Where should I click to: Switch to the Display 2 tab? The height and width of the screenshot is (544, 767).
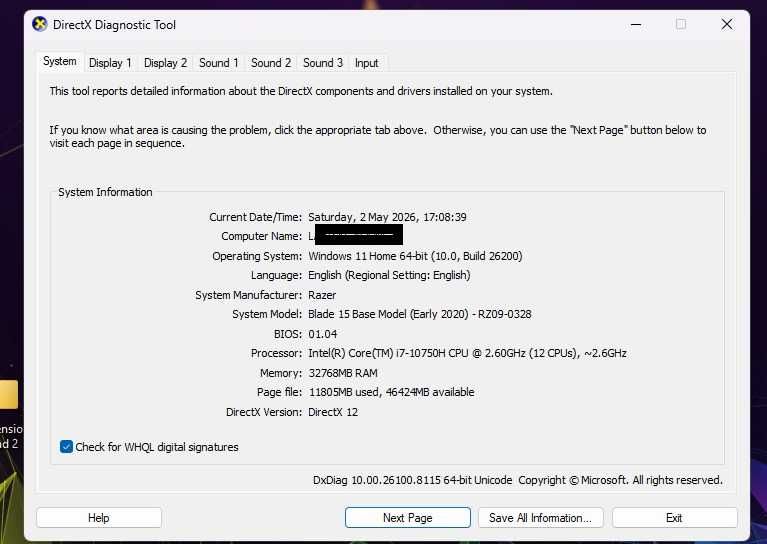(165, 63)
